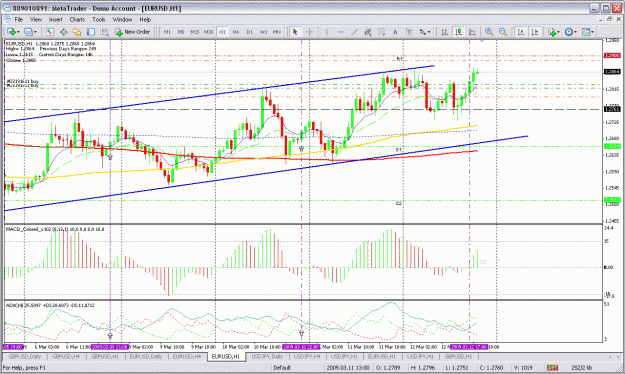Expand the Arrows tool dropdown arrow
The width and height of the screenshot is (625, 374).
point(429,32)
